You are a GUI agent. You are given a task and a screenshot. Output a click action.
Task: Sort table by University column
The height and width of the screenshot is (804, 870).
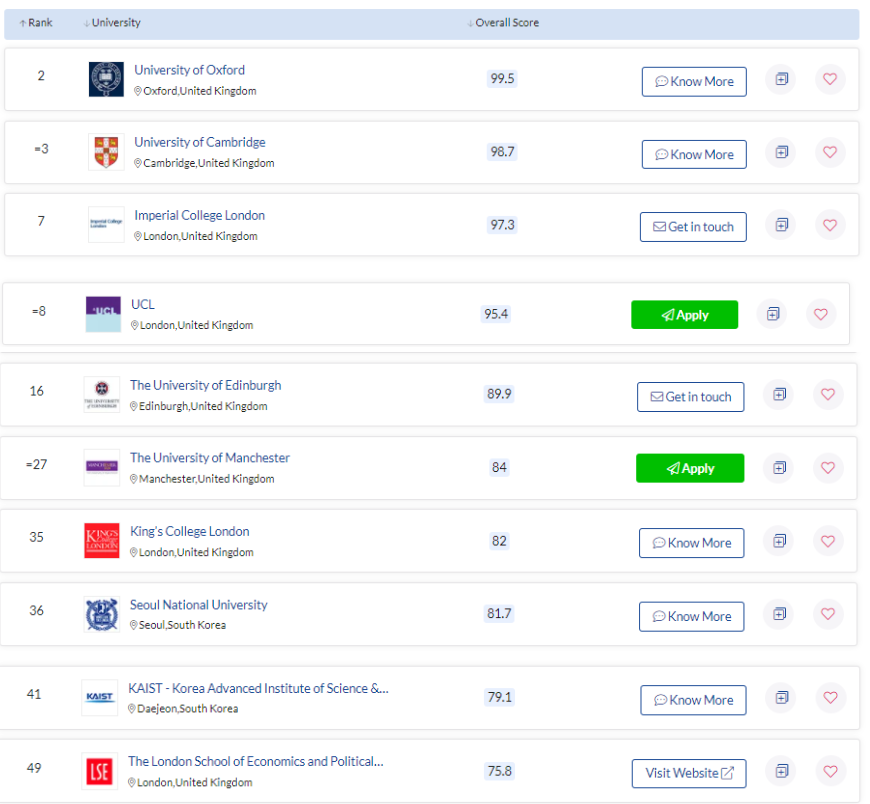point(112,23)
